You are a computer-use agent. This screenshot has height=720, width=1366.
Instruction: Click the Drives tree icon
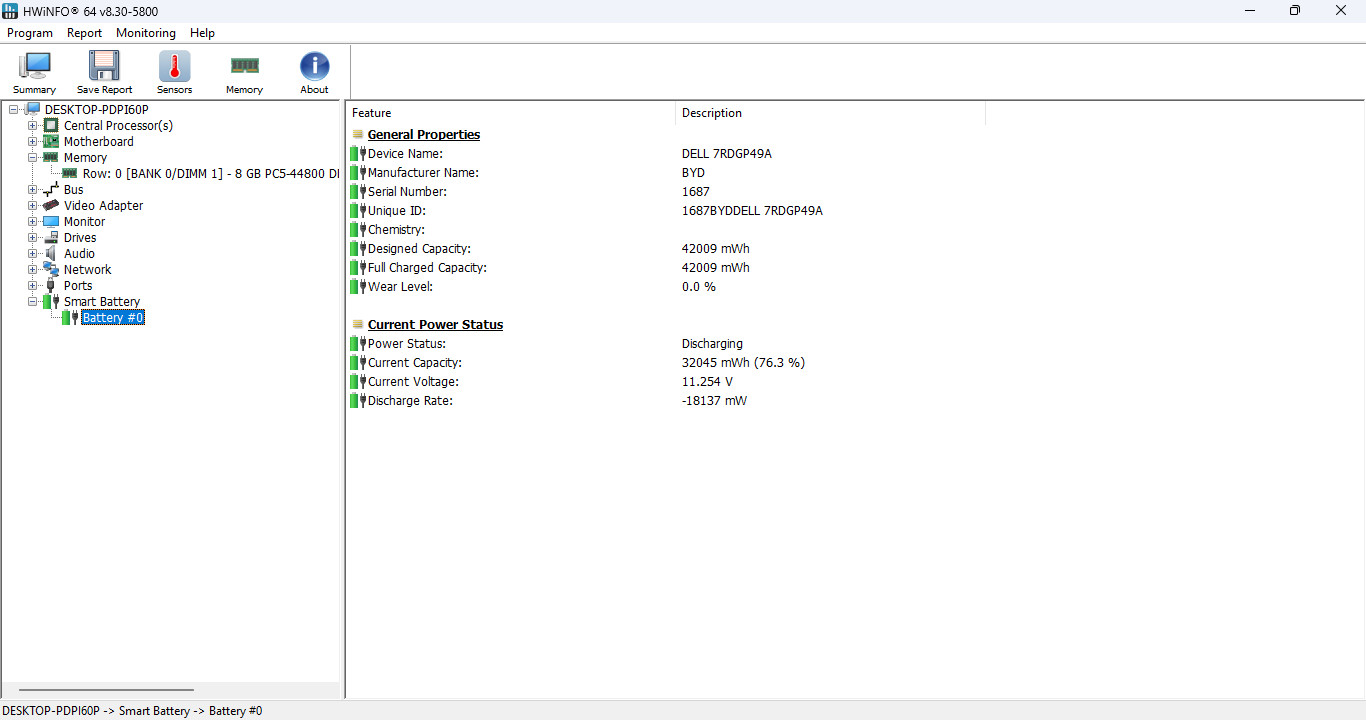click(x=51, y=238)
